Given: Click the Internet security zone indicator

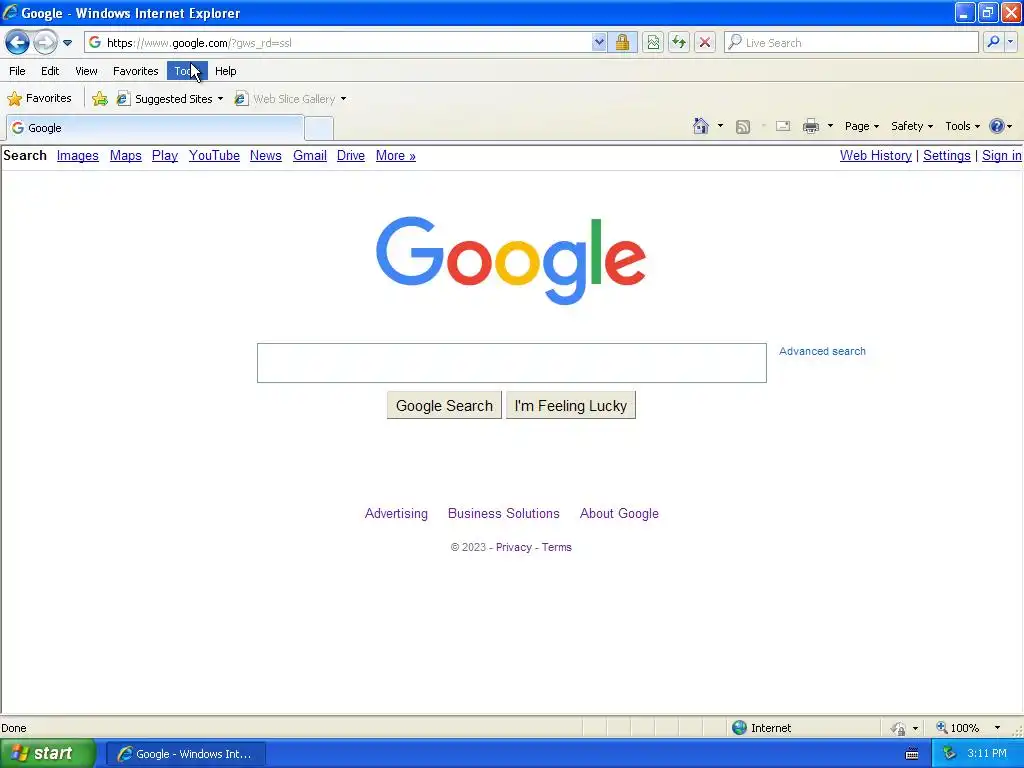Looking at the screenshot, I should (x=762, y=728).
